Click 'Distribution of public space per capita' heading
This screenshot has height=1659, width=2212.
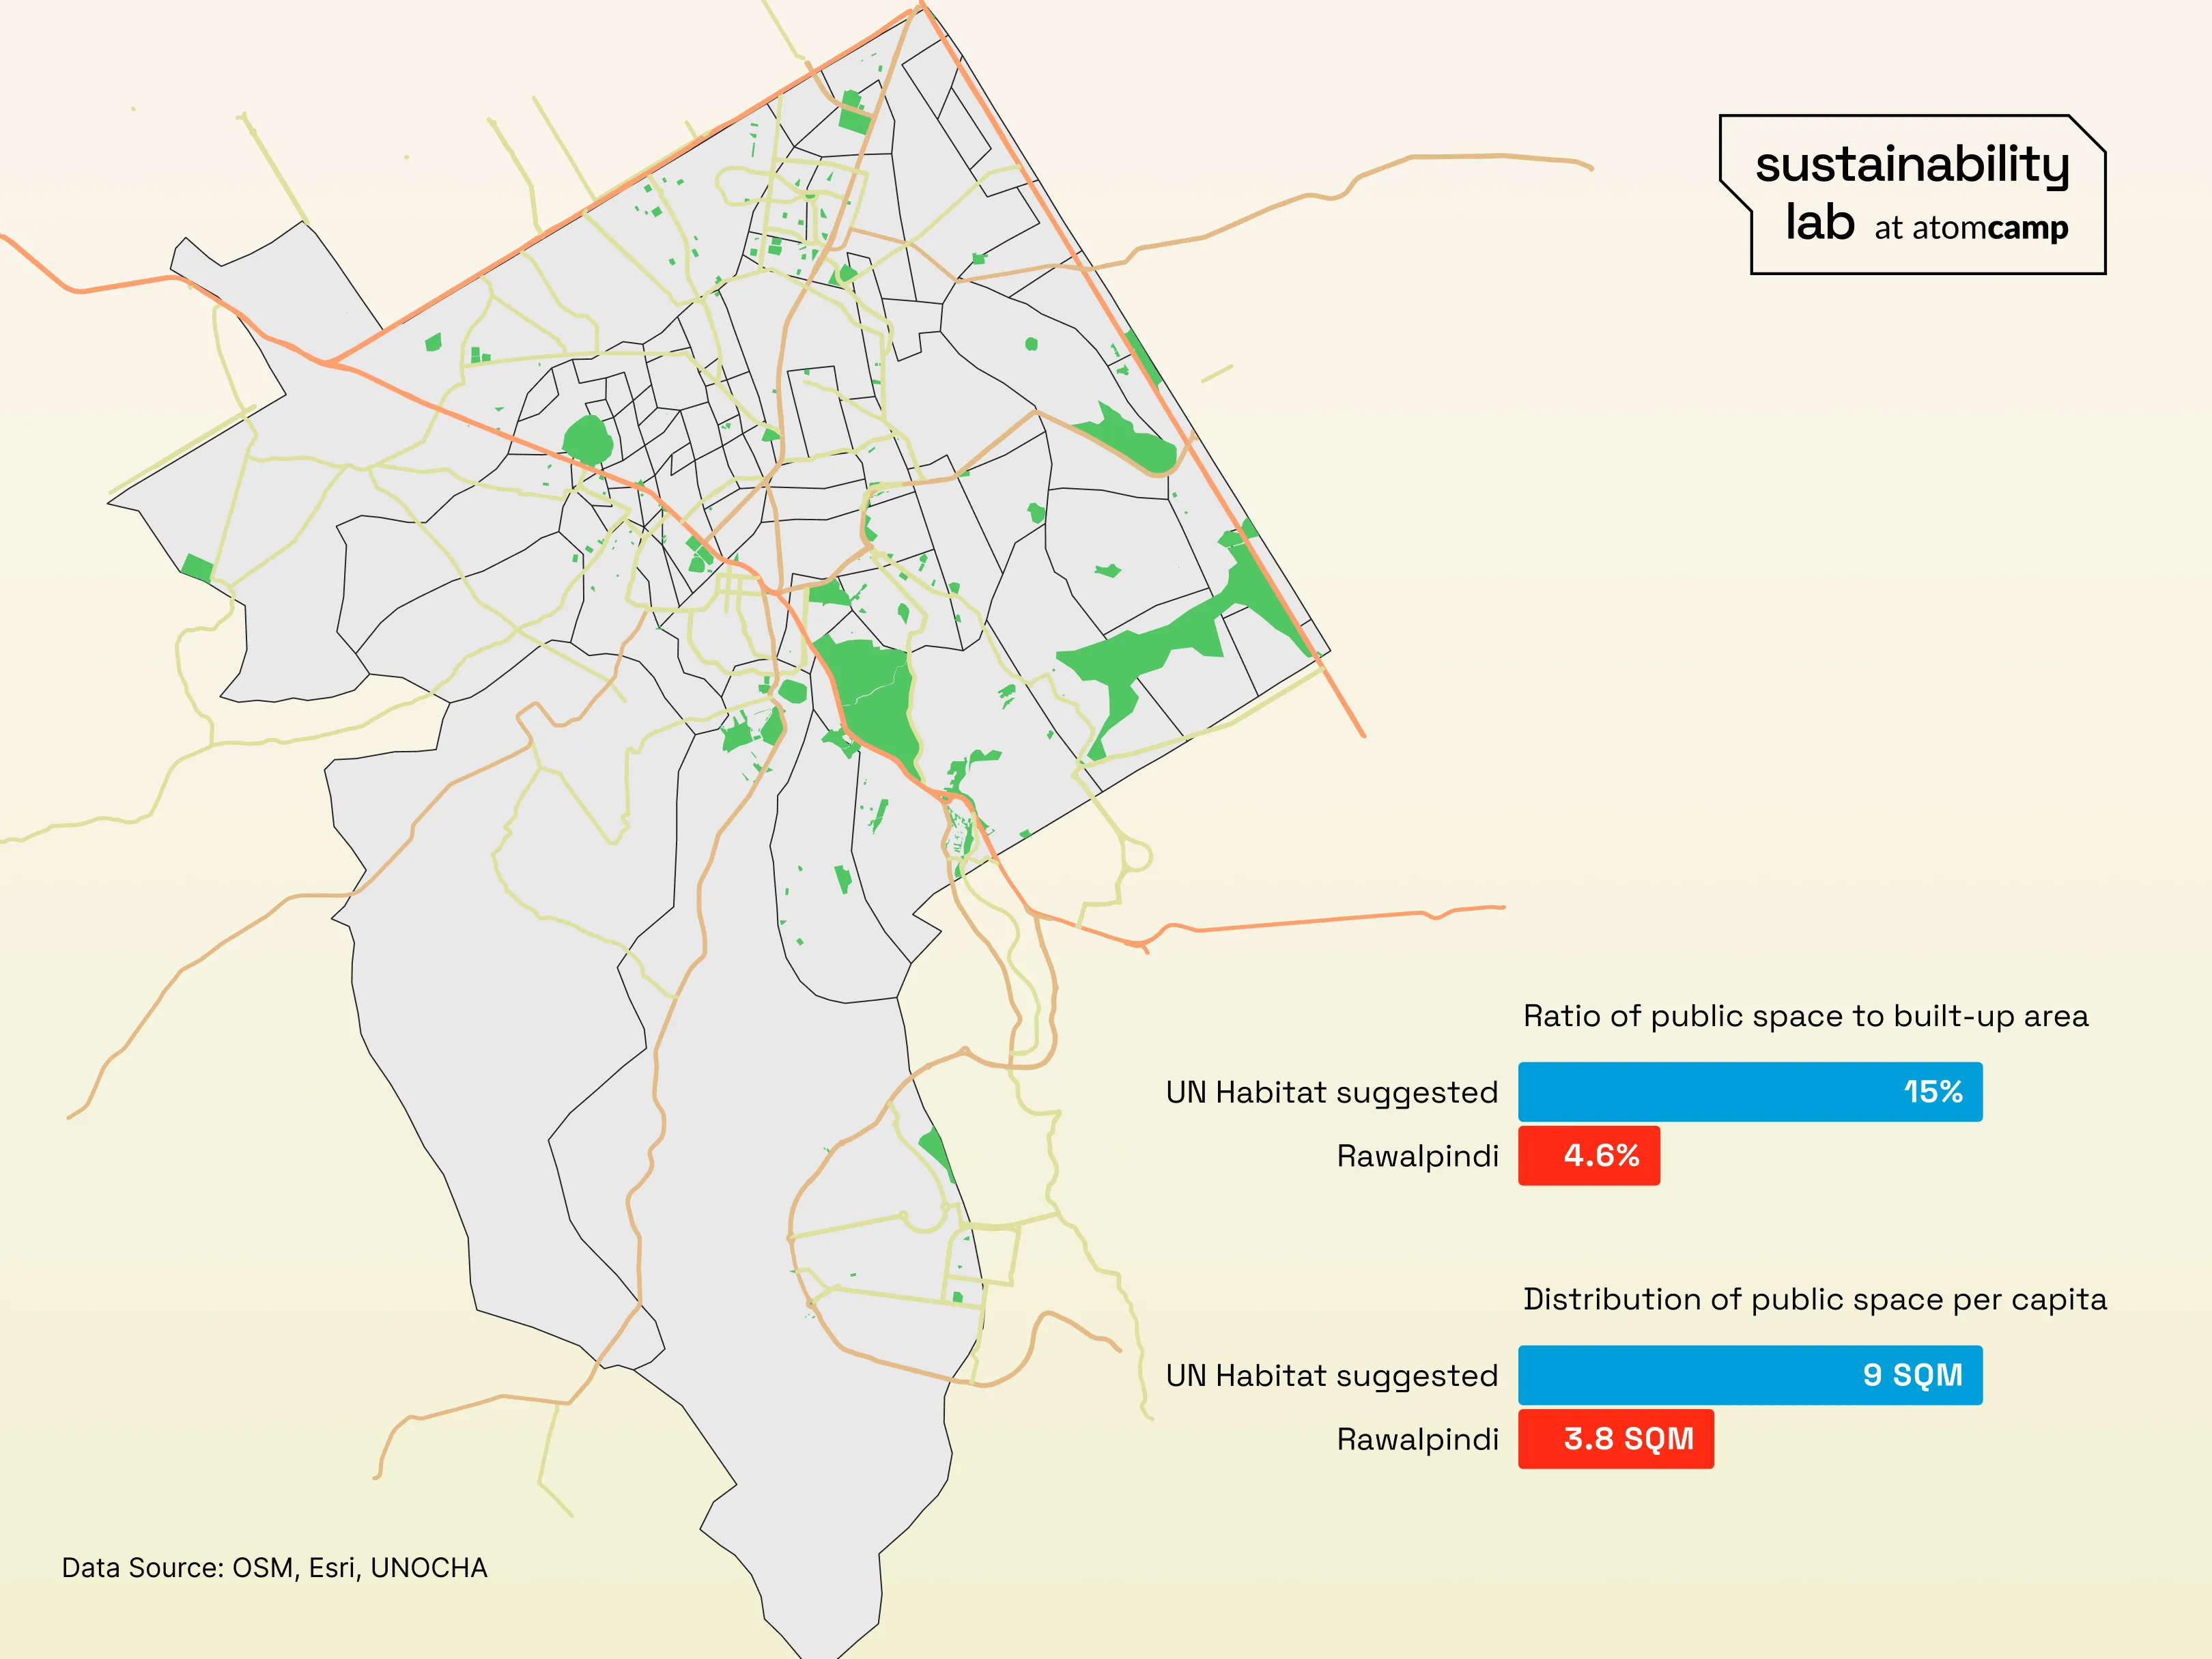tap(1815, 1299)
